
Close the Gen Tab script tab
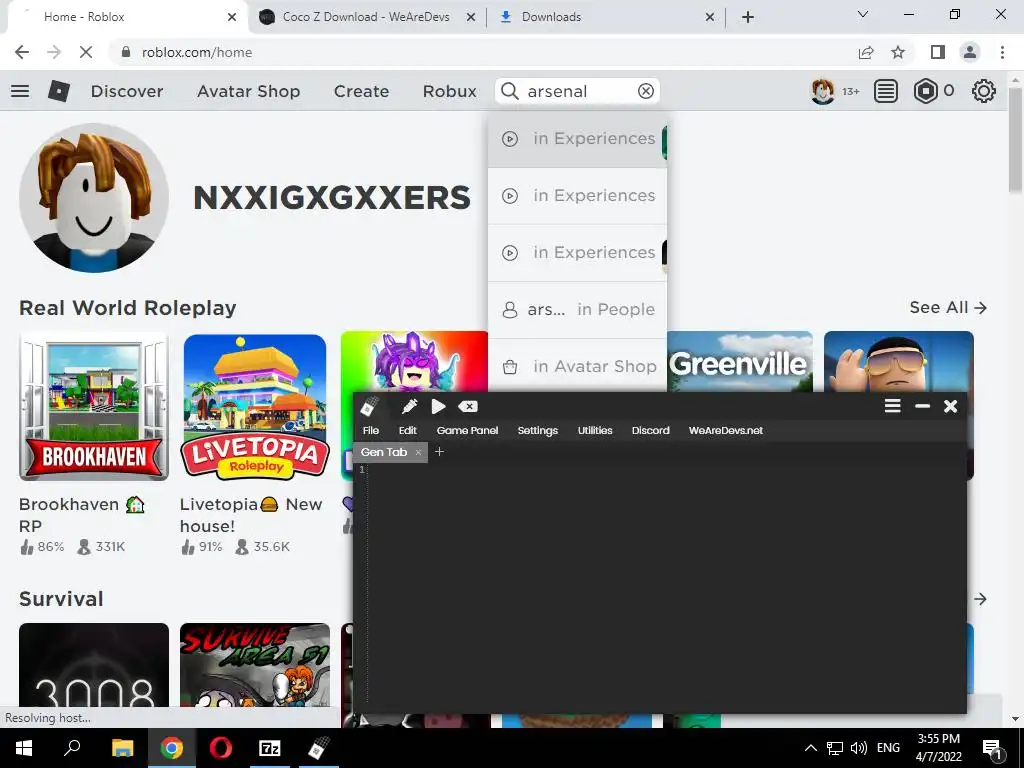(419, 452)
